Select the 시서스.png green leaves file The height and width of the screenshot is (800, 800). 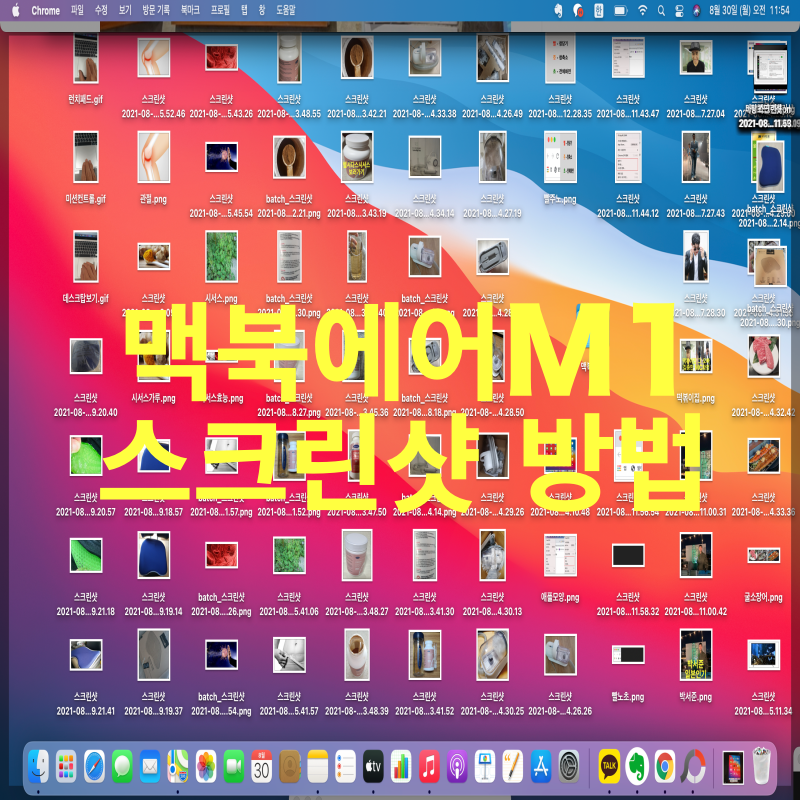221,257
